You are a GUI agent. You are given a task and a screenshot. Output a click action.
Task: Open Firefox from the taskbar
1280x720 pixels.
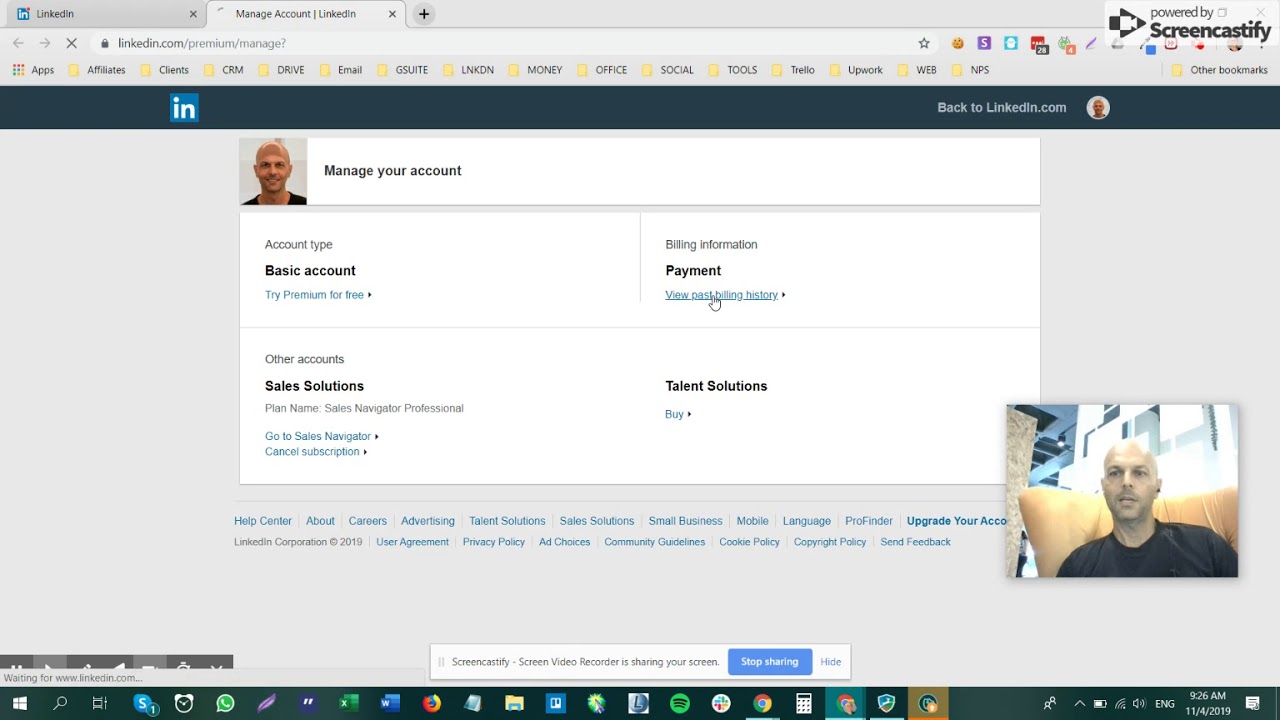tap(431, 704)
